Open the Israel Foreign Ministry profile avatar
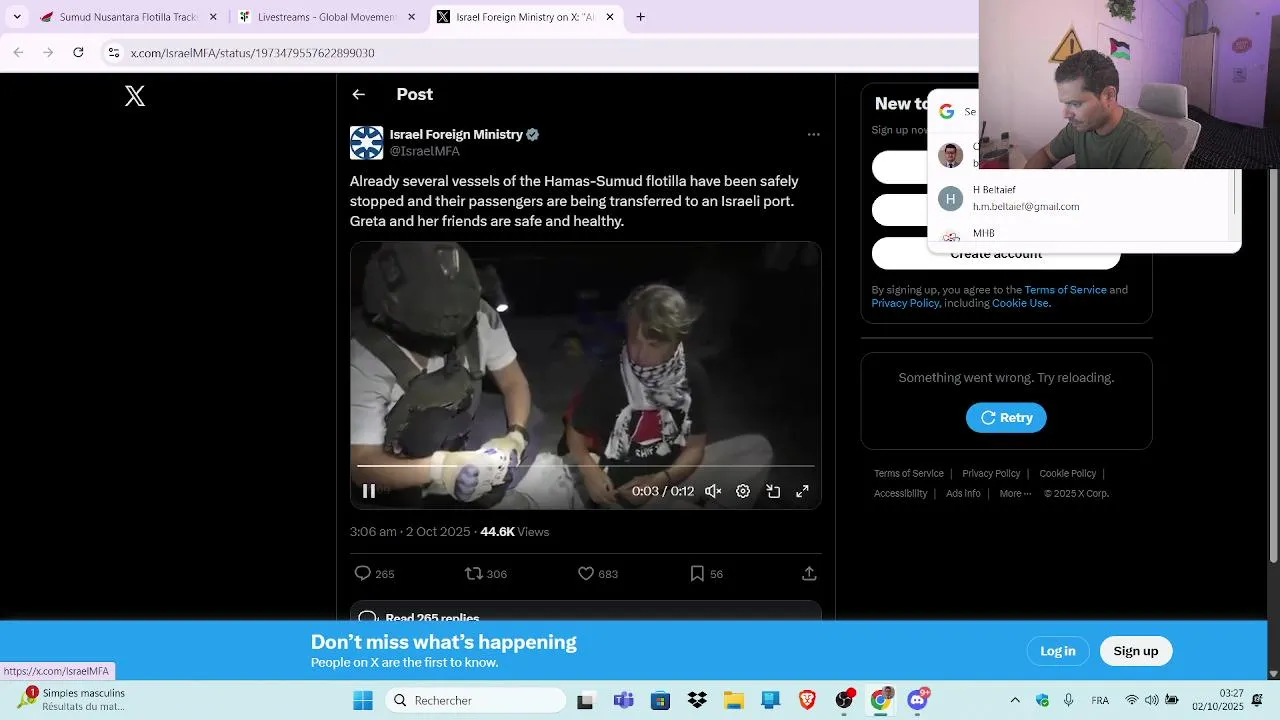The width and height of the screenshot is (1280, 720). coord(366,142)
